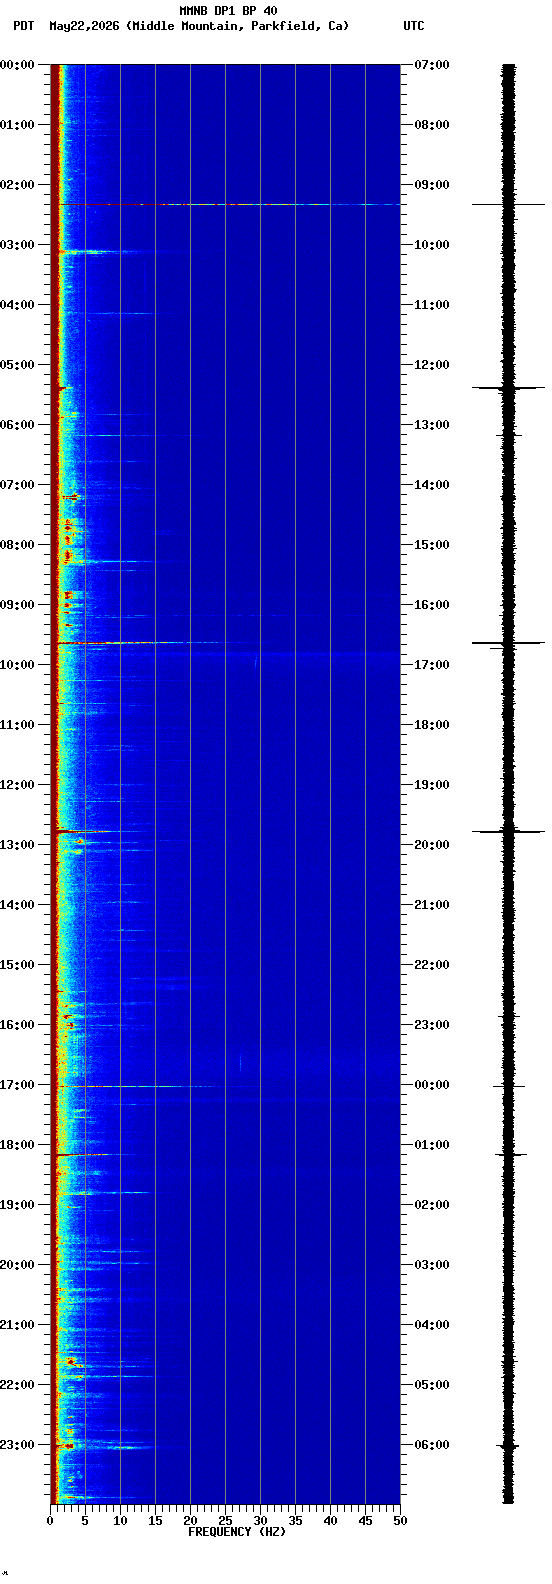
Task: Select the '05:00' label on PDT axis
Action: [18, 365]
